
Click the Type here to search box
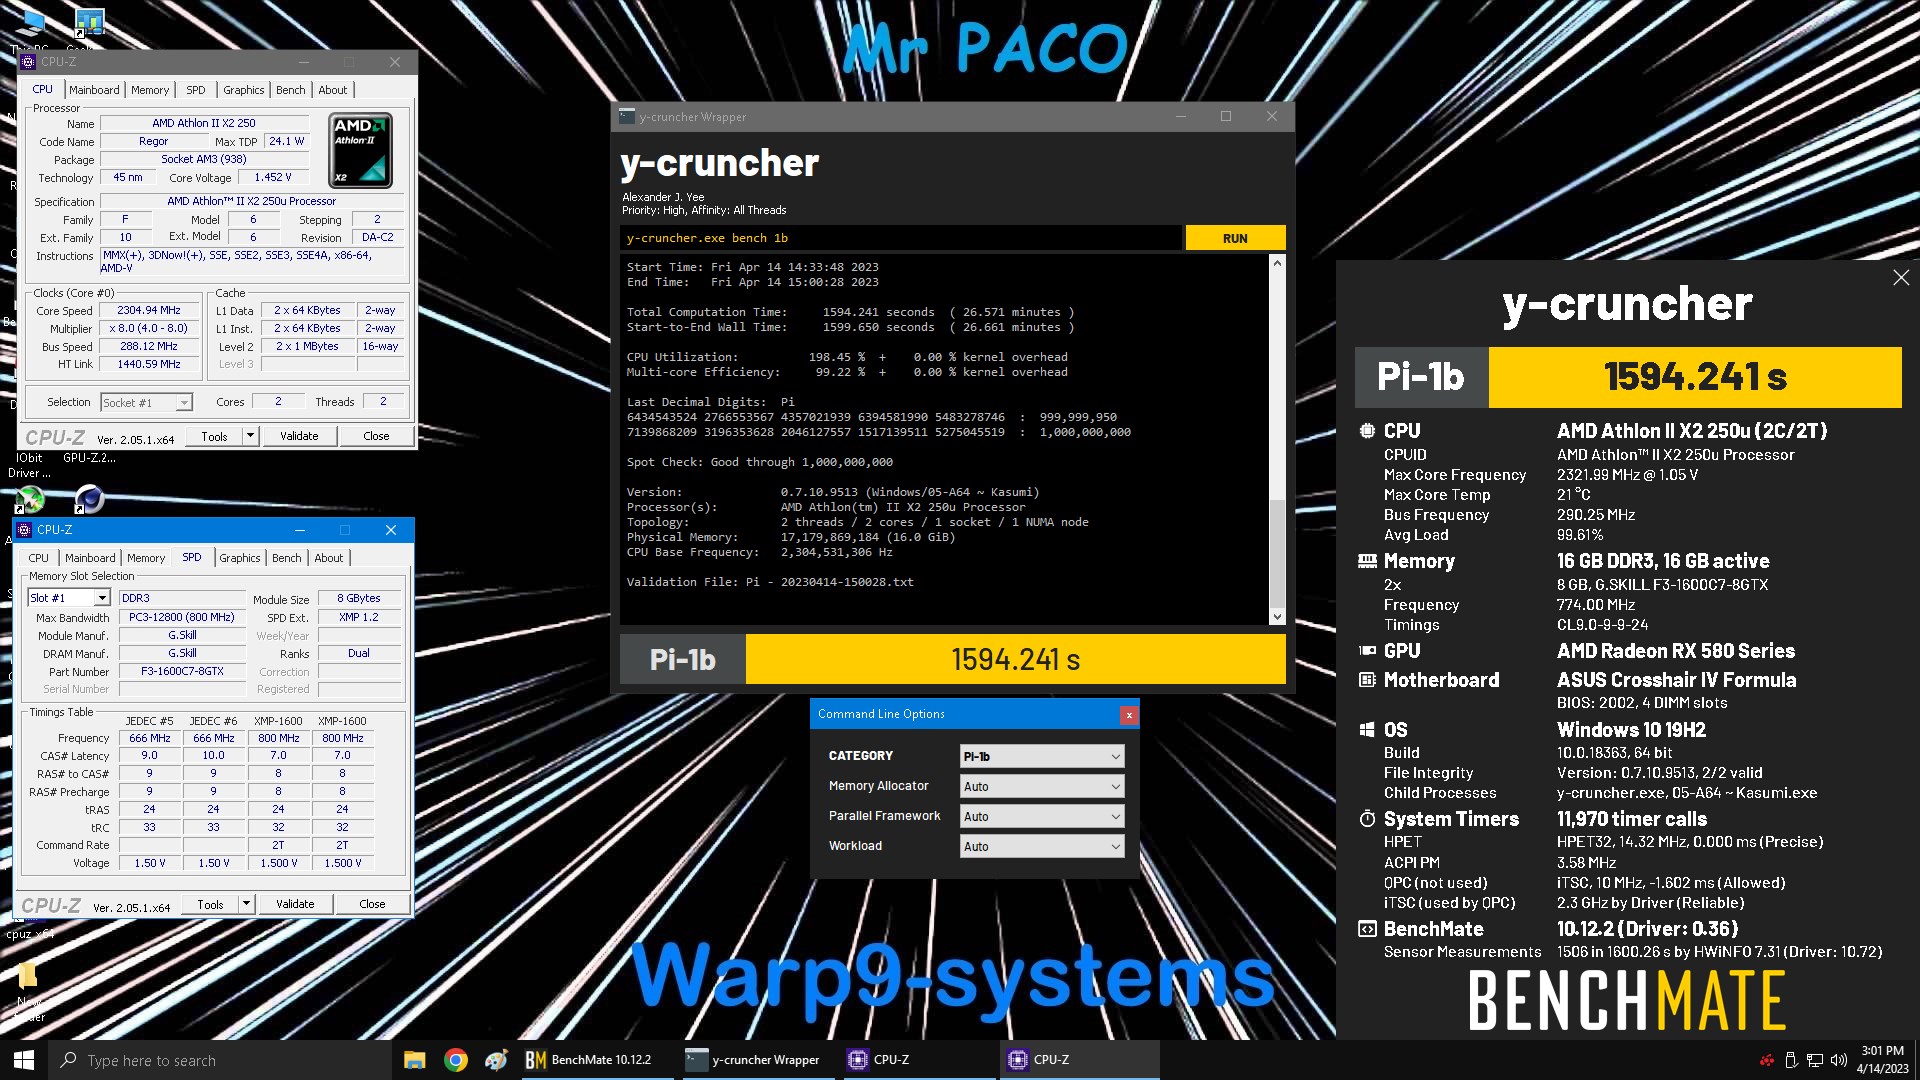[x=220, y=1060]
